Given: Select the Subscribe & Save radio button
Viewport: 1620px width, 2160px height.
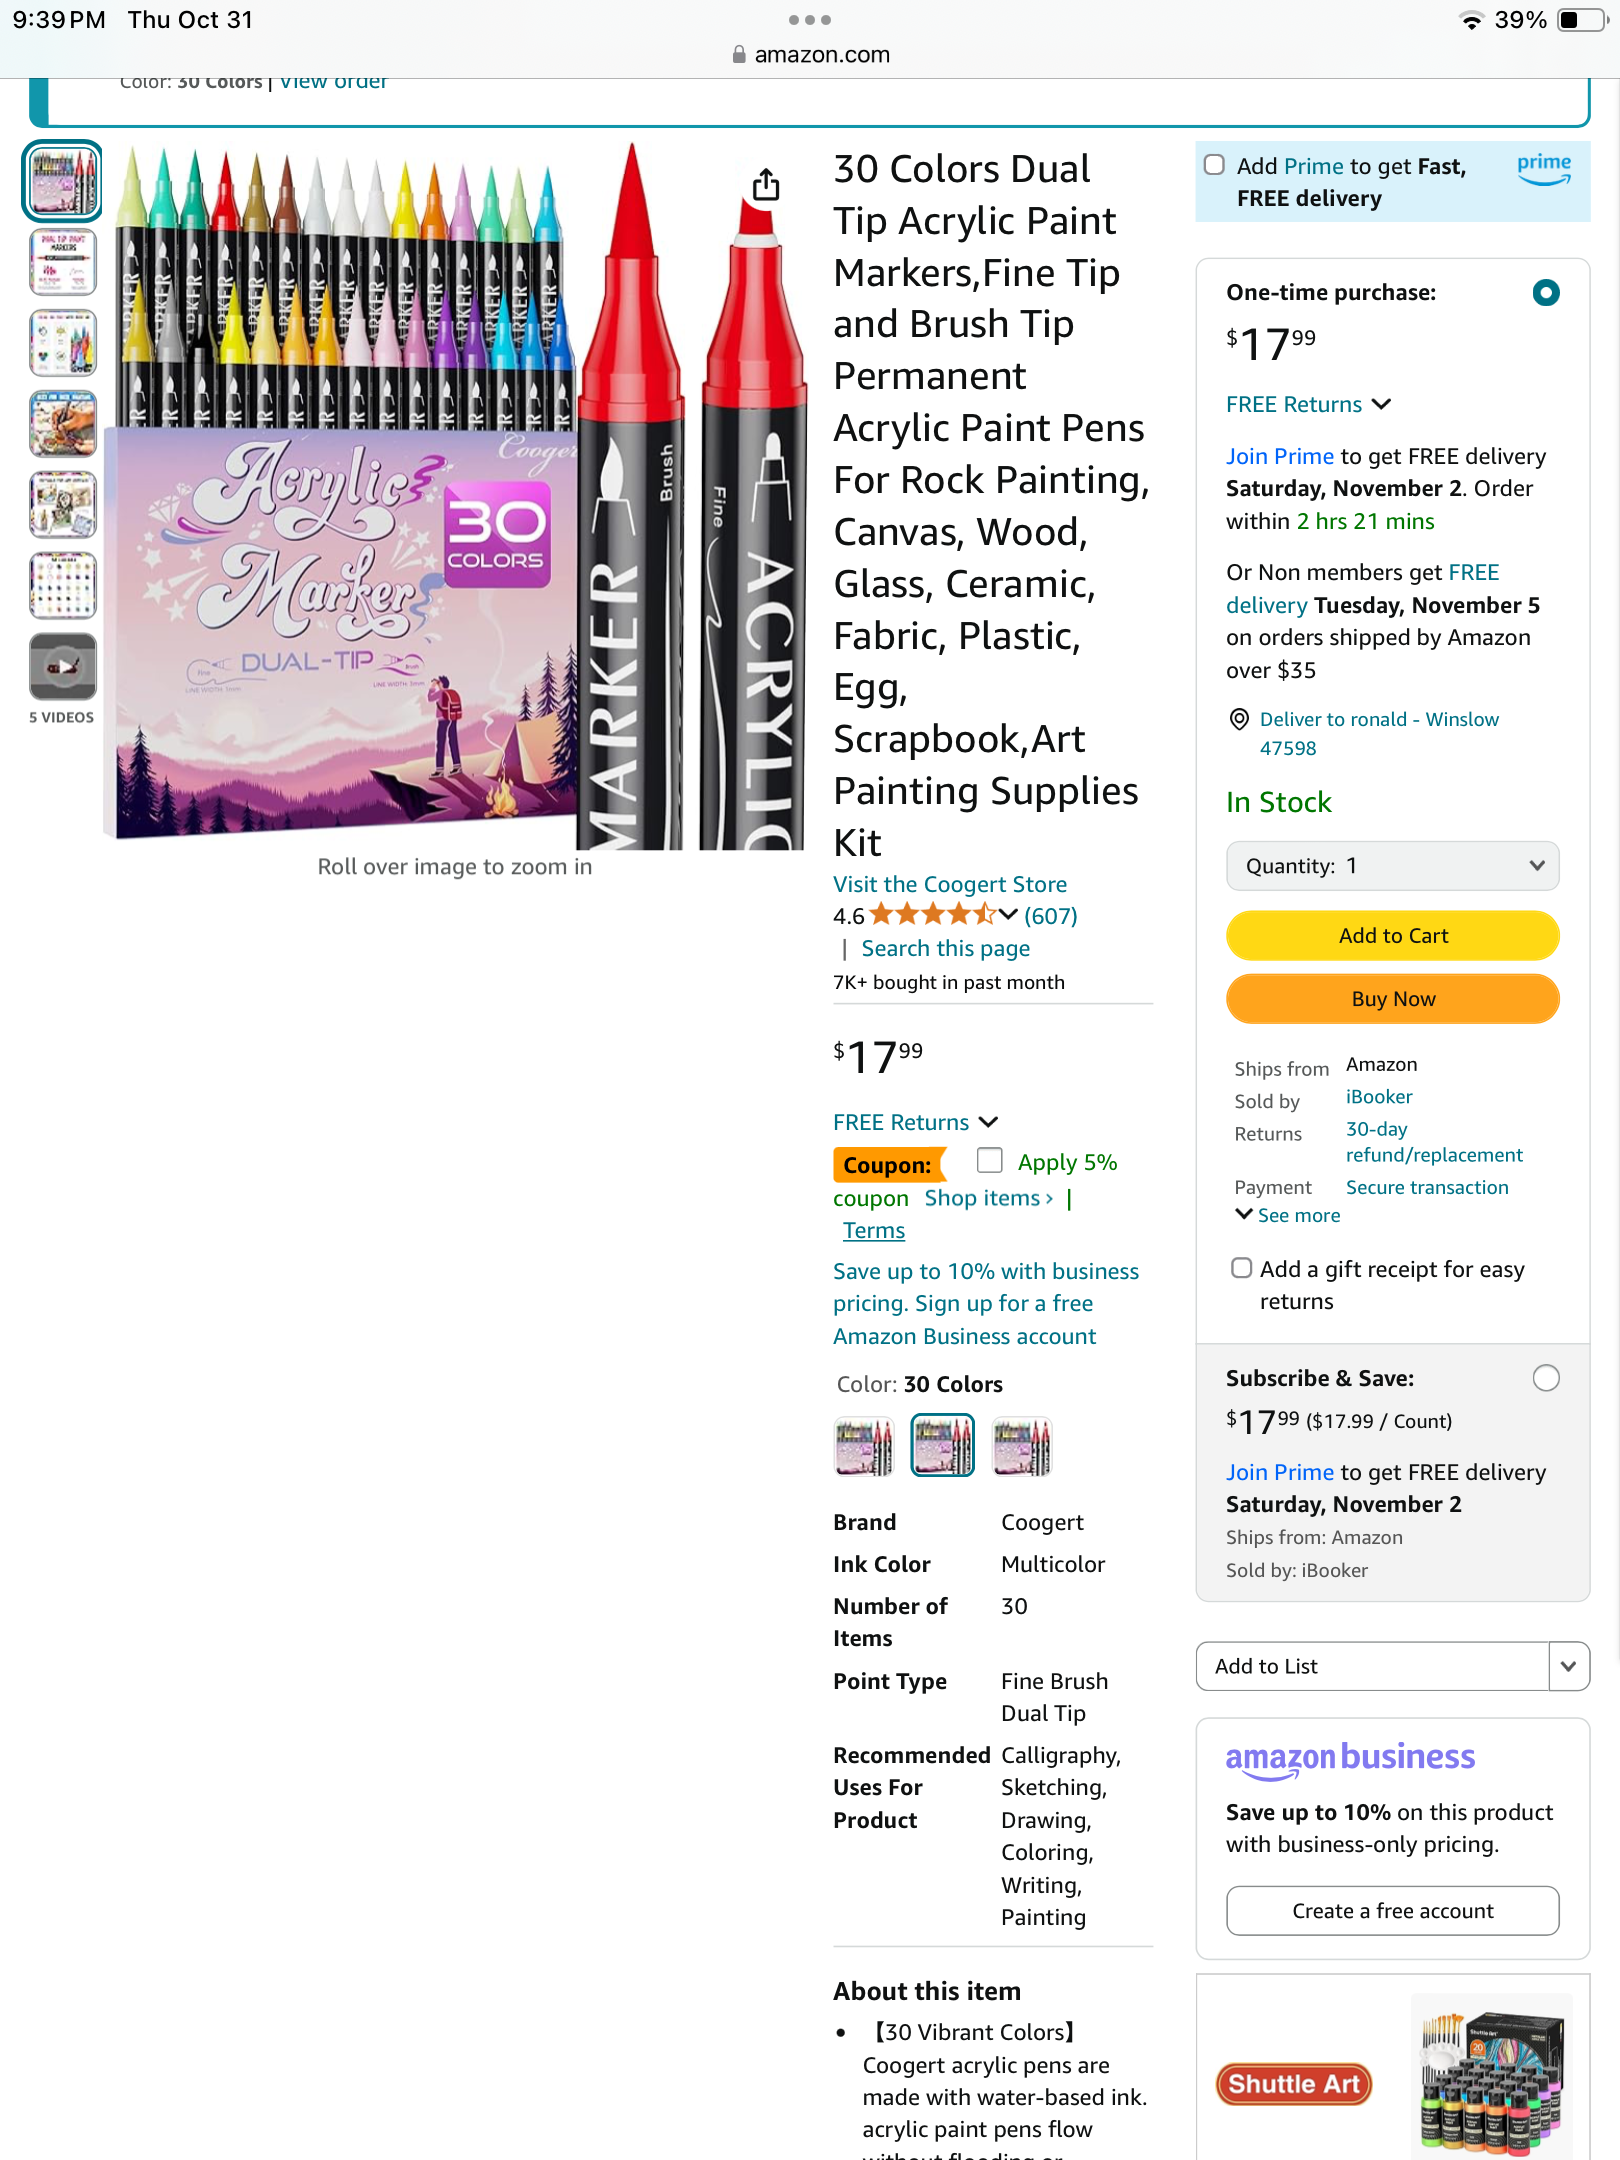Looking at the screenshot, I should pyautogui.click(x=1546, y=1378).
